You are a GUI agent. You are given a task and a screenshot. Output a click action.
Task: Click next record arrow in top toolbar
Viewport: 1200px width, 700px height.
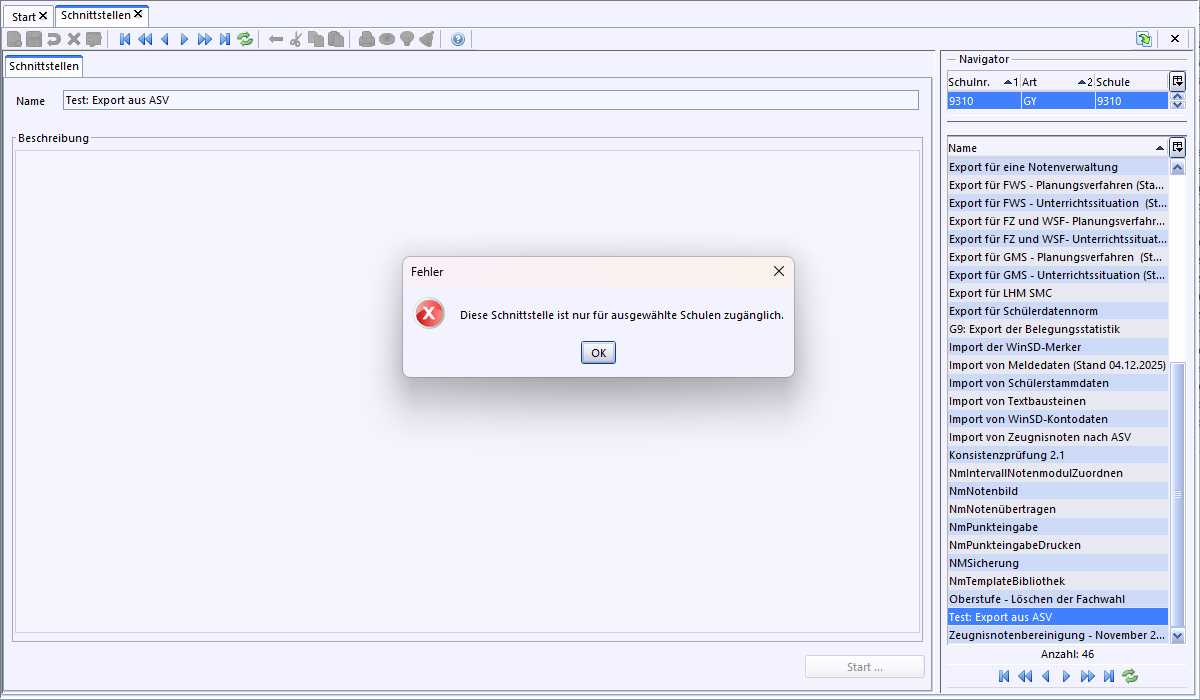click(x=184, y=39)
